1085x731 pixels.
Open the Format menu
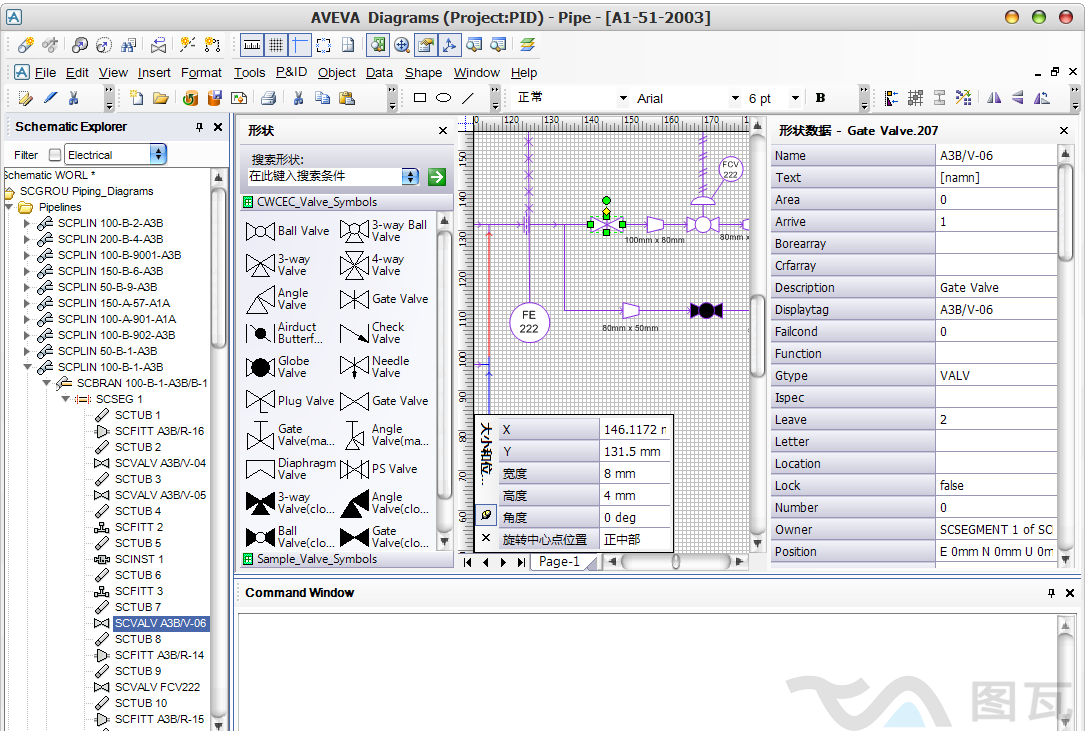pos(201,72)
